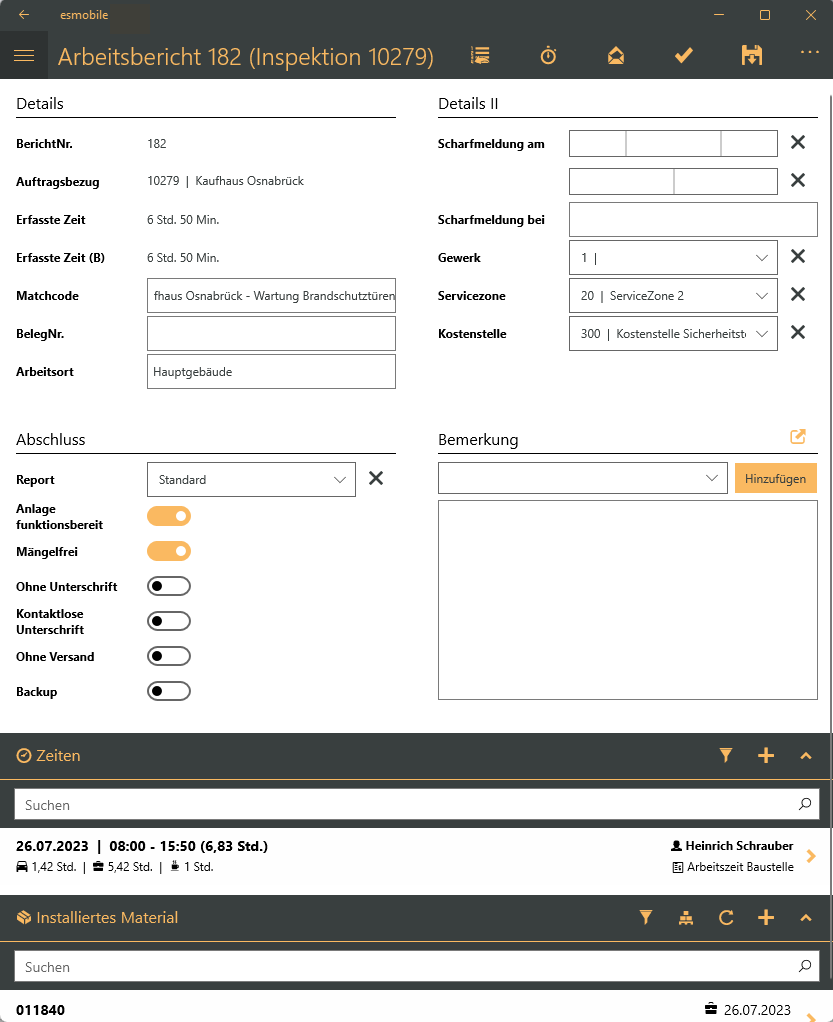Clear the Kostenstelle selection
The height and width of the screenshot is (1022, 833).
(x=798, y=332)
